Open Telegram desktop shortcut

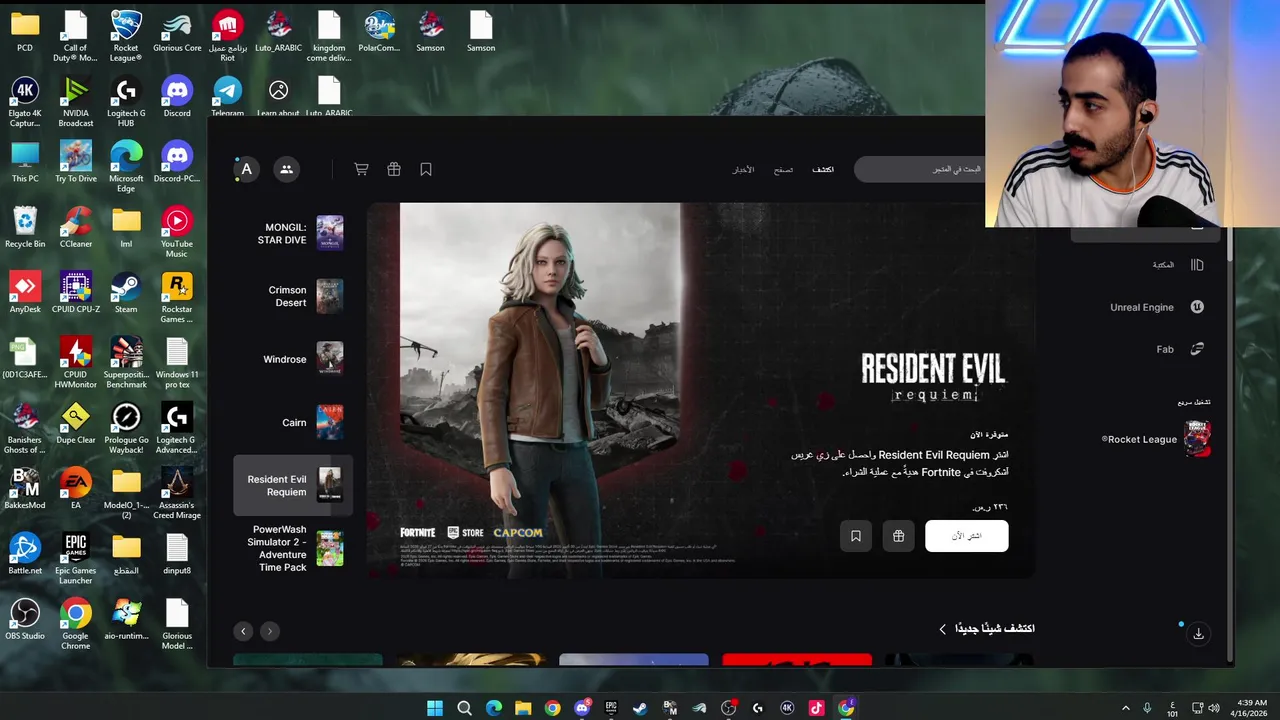227,97
